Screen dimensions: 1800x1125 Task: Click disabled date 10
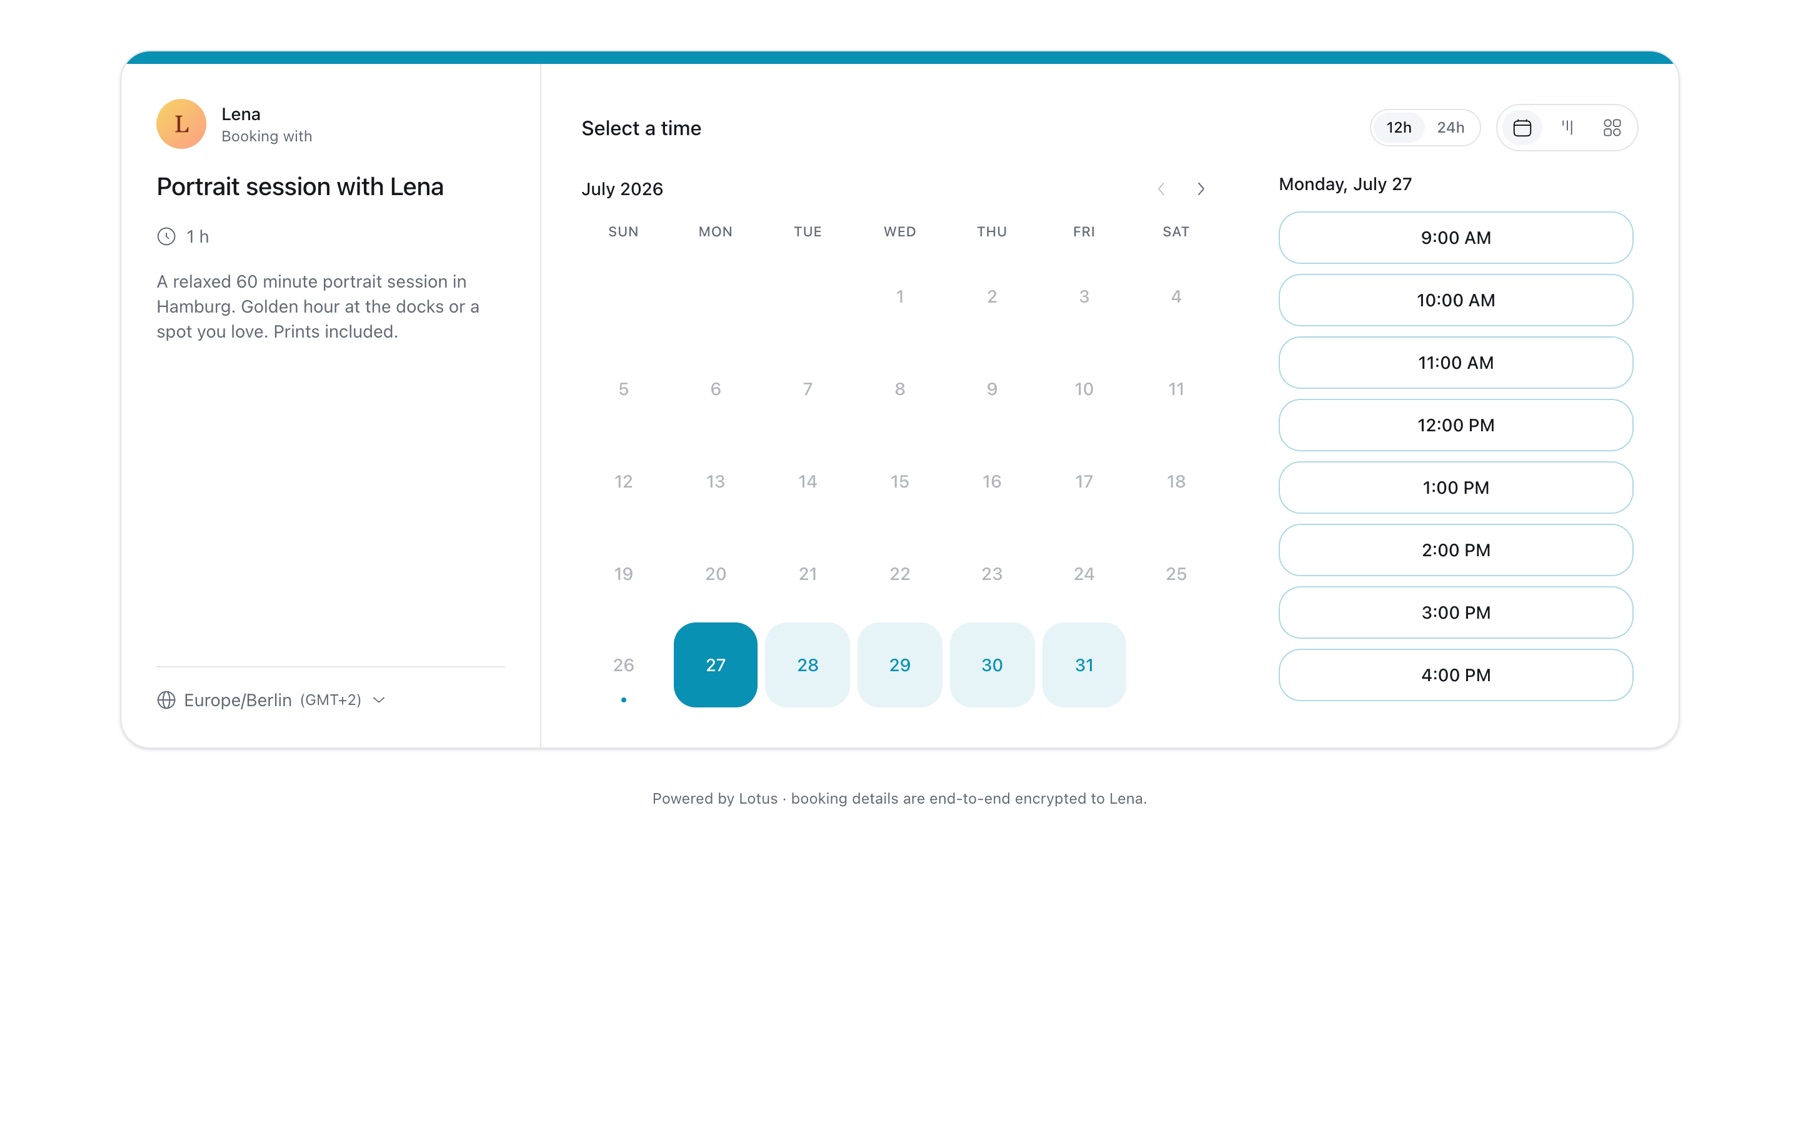pyautogui.click(x=1084, y=389)
